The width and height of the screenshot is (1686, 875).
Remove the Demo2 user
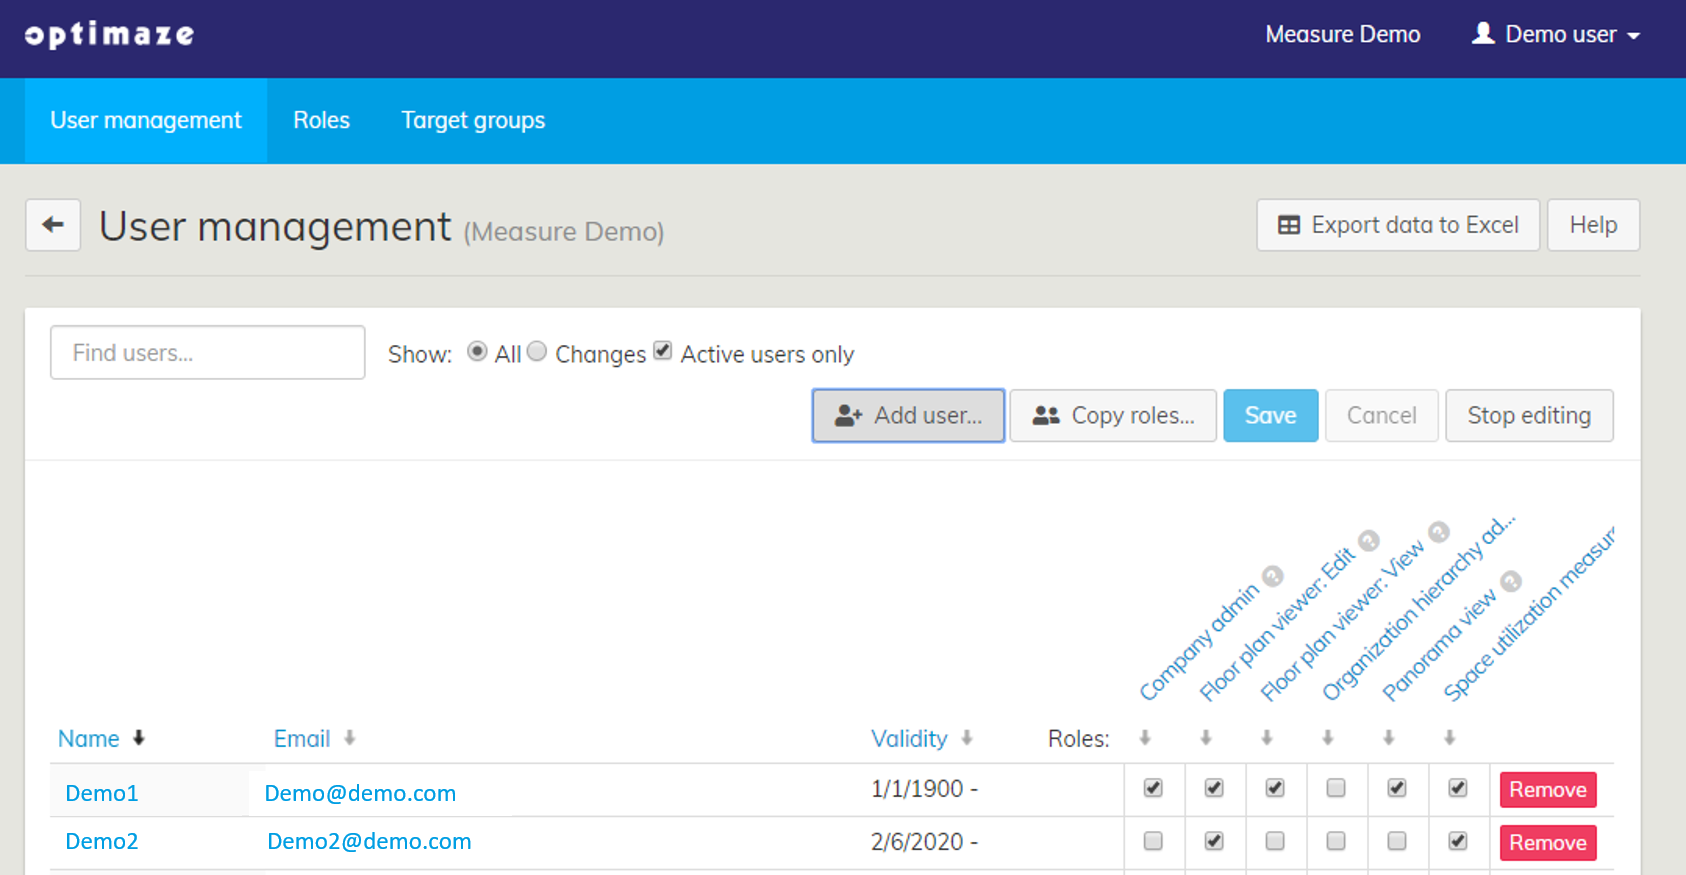(1547, 842)
